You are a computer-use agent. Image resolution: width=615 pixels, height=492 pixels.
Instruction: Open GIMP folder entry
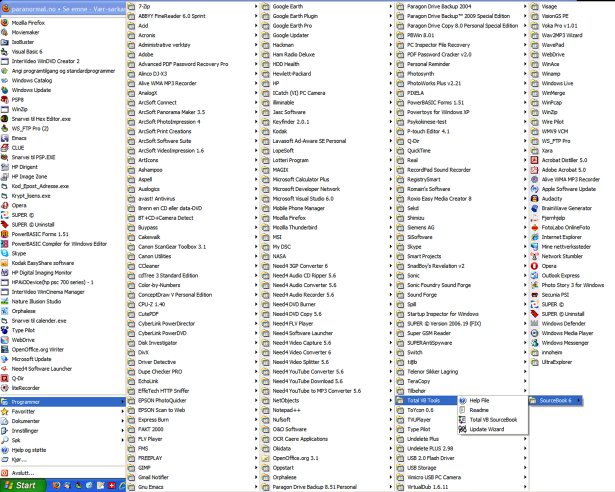point(193,468)
